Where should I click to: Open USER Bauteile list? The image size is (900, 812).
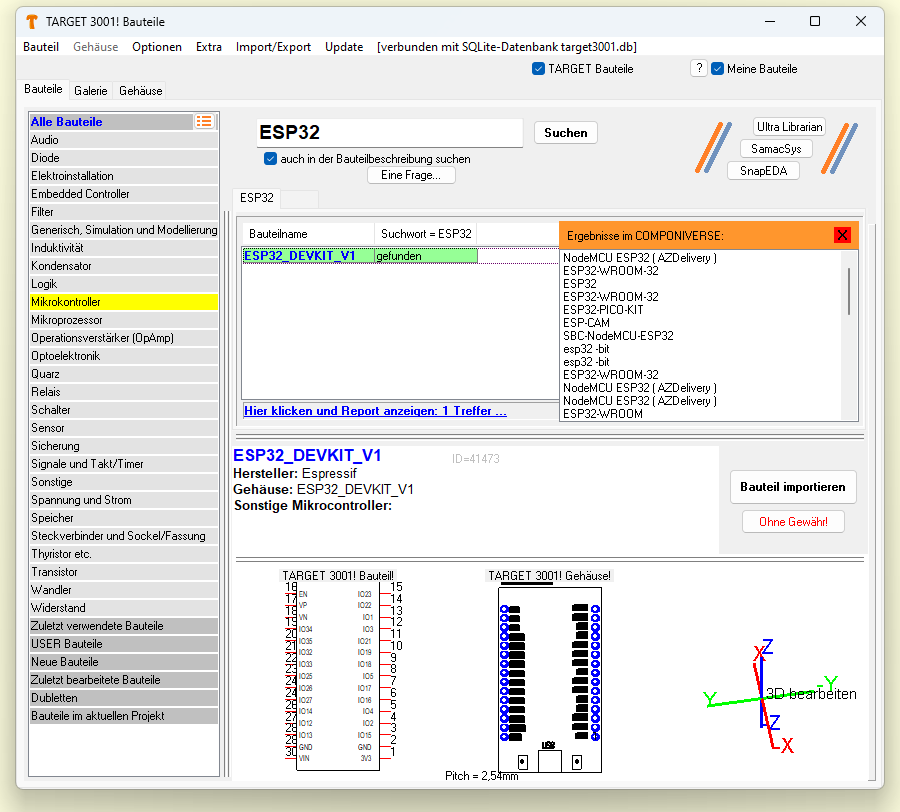pyautogui.click(x=123, y=644)
